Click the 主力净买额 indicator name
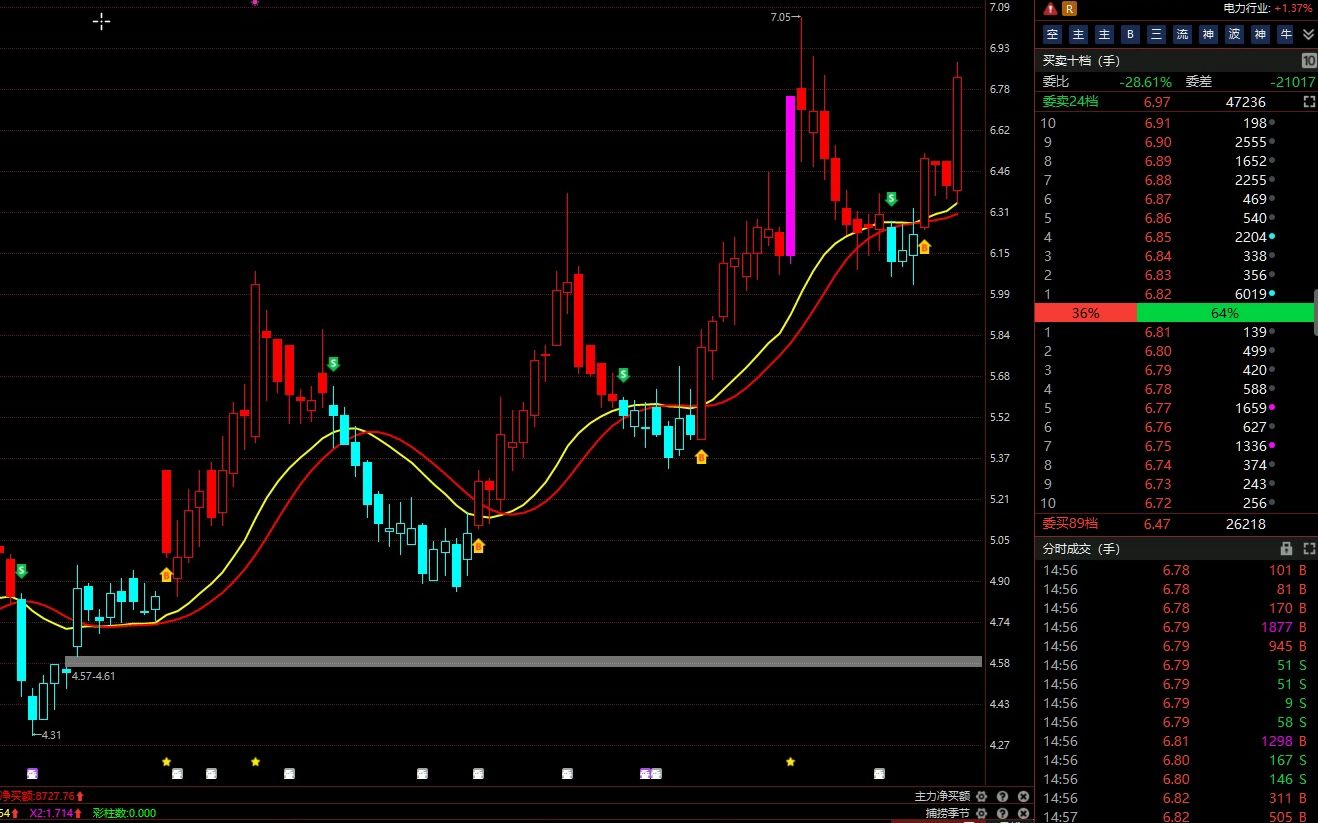The height and width of the screenshot is (823, 1318). click(x=942, y=796)
